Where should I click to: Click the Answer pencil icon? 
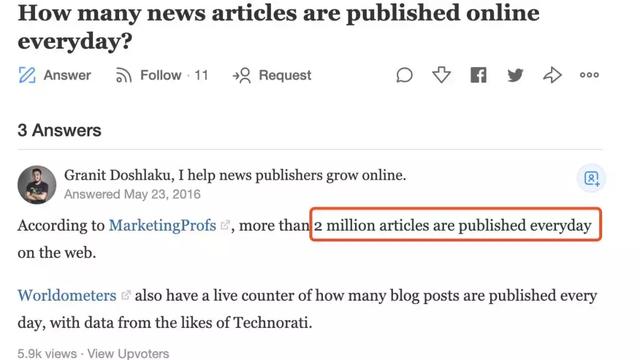pos(27,75)
